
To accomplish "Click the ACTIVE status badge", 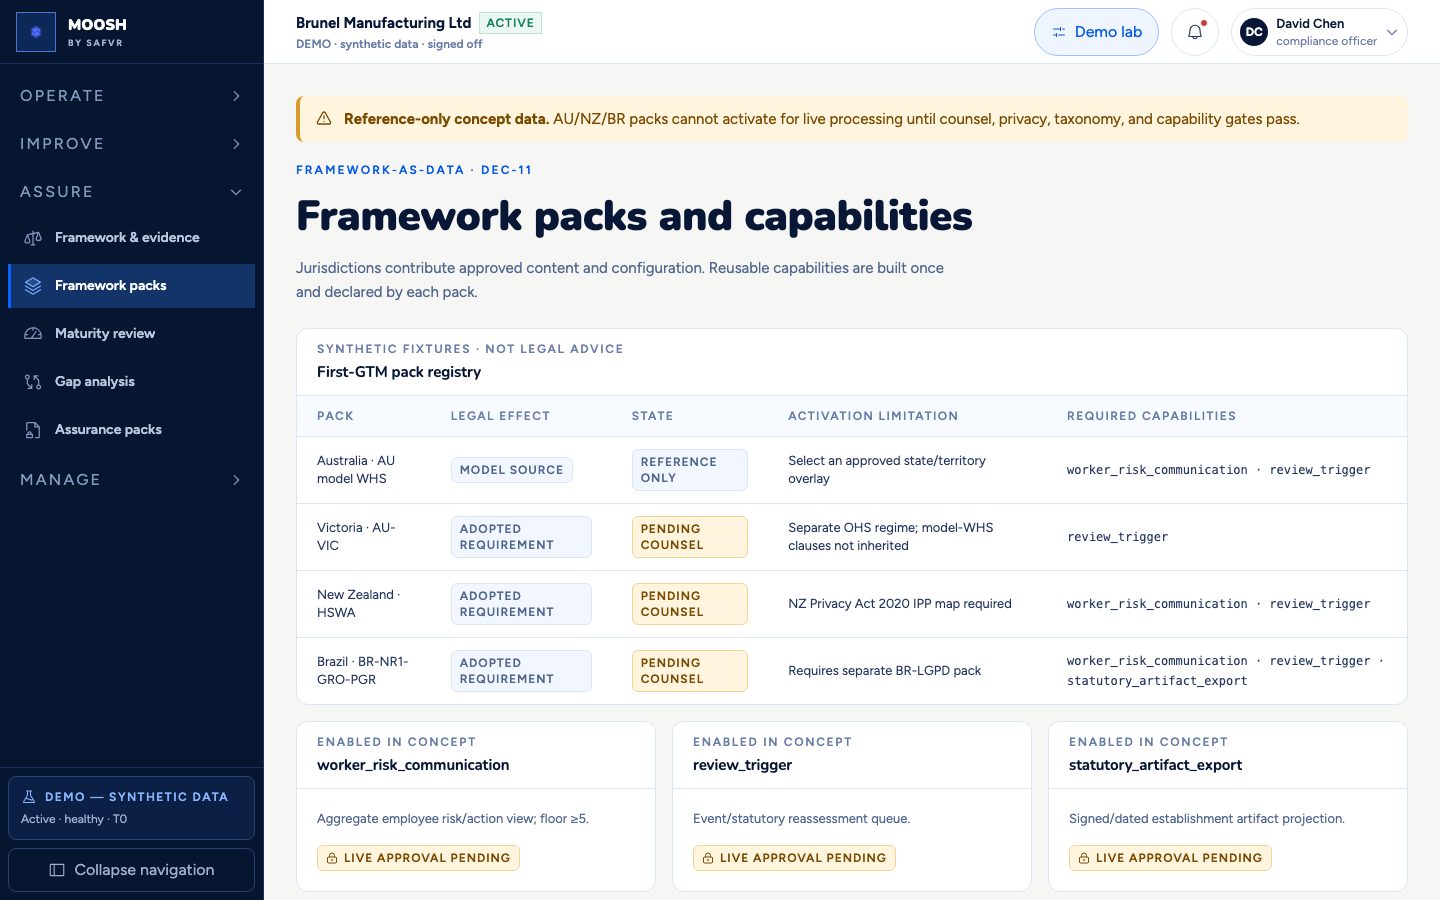I will tap(510, 23).
